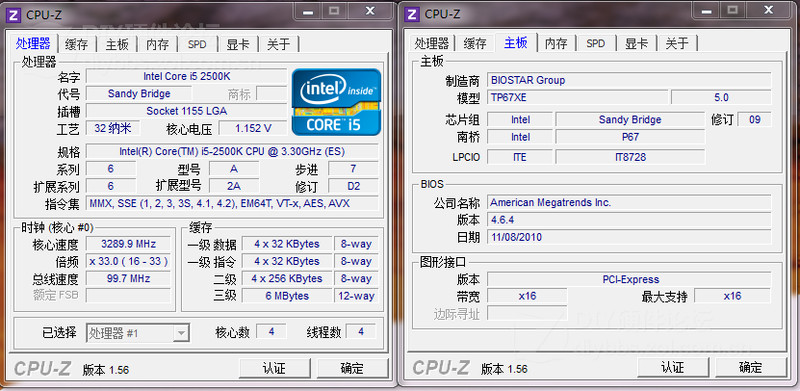This screenshot has width=800, height=391.
Task: Click CPU-Z app icon in right window title bar
Action: click(412, 14)
